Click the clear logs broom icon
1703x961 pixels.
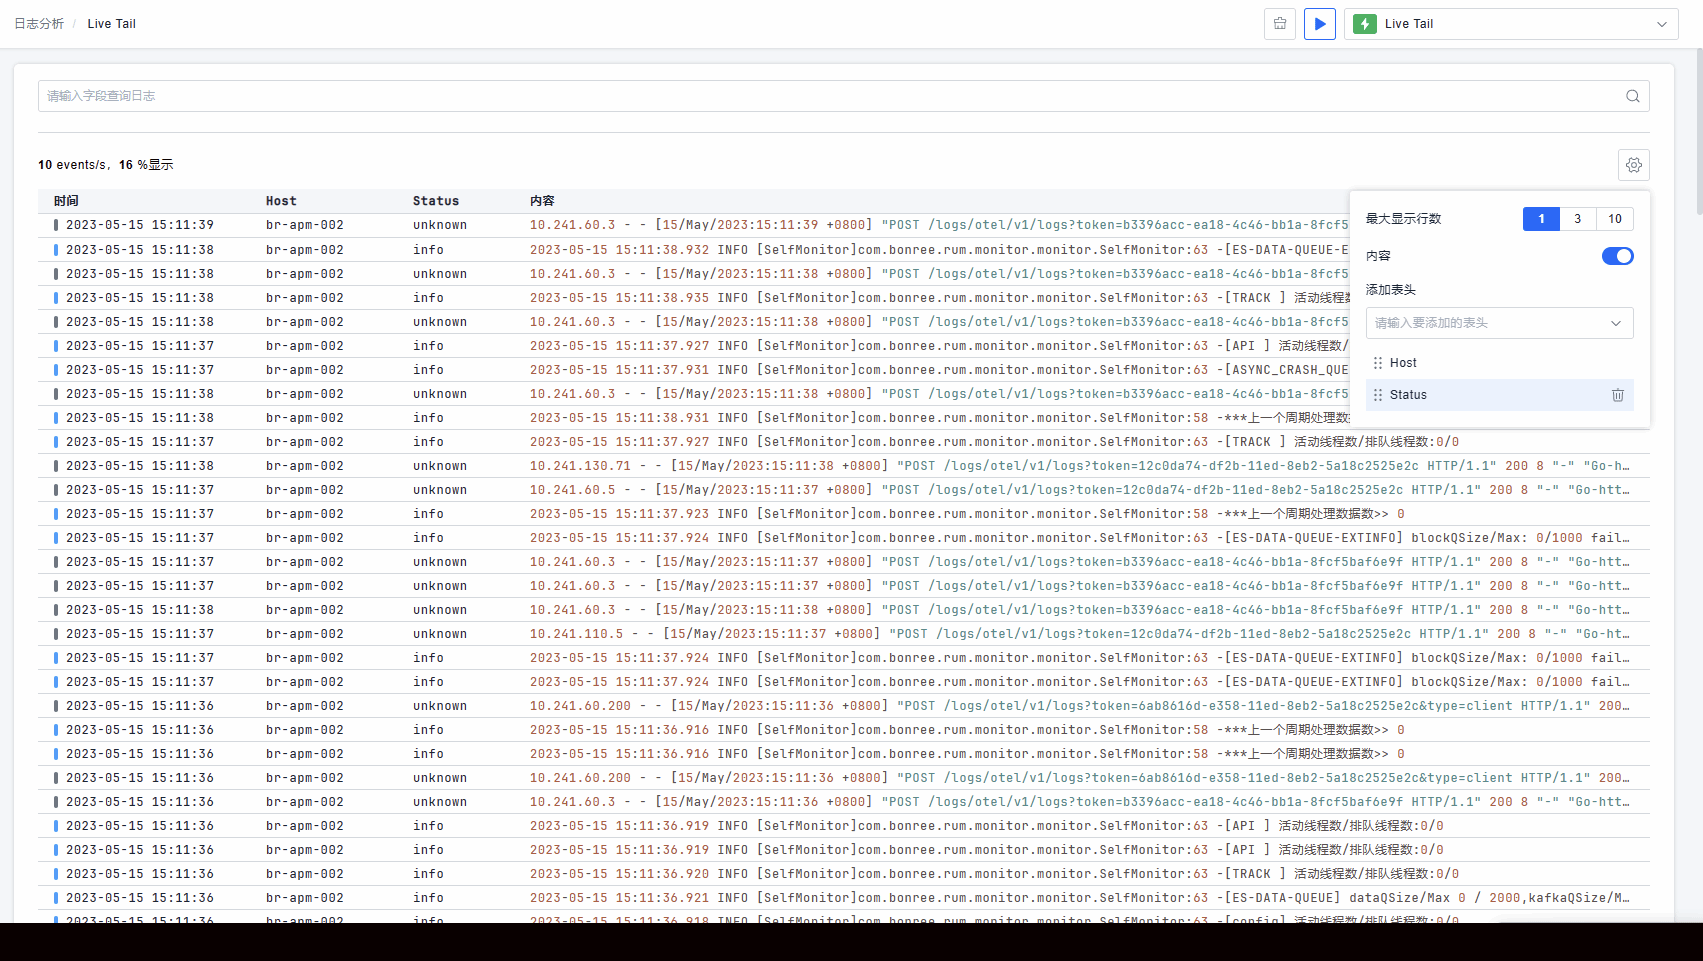(1280, 24)
